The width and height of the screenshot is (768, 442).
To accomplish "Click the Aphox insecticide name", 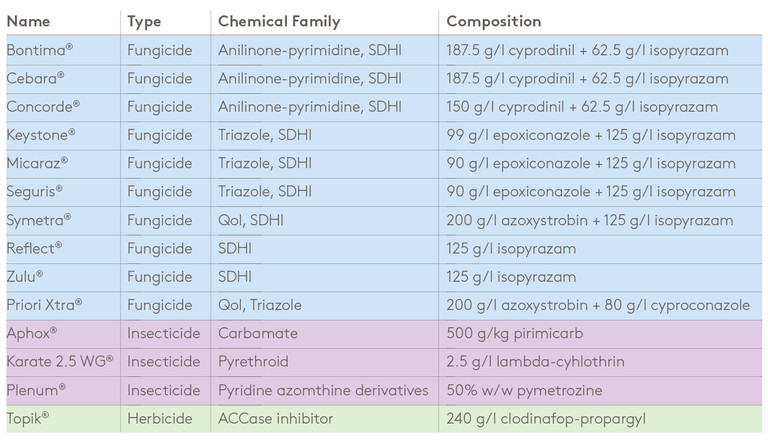I will point(32,333).
